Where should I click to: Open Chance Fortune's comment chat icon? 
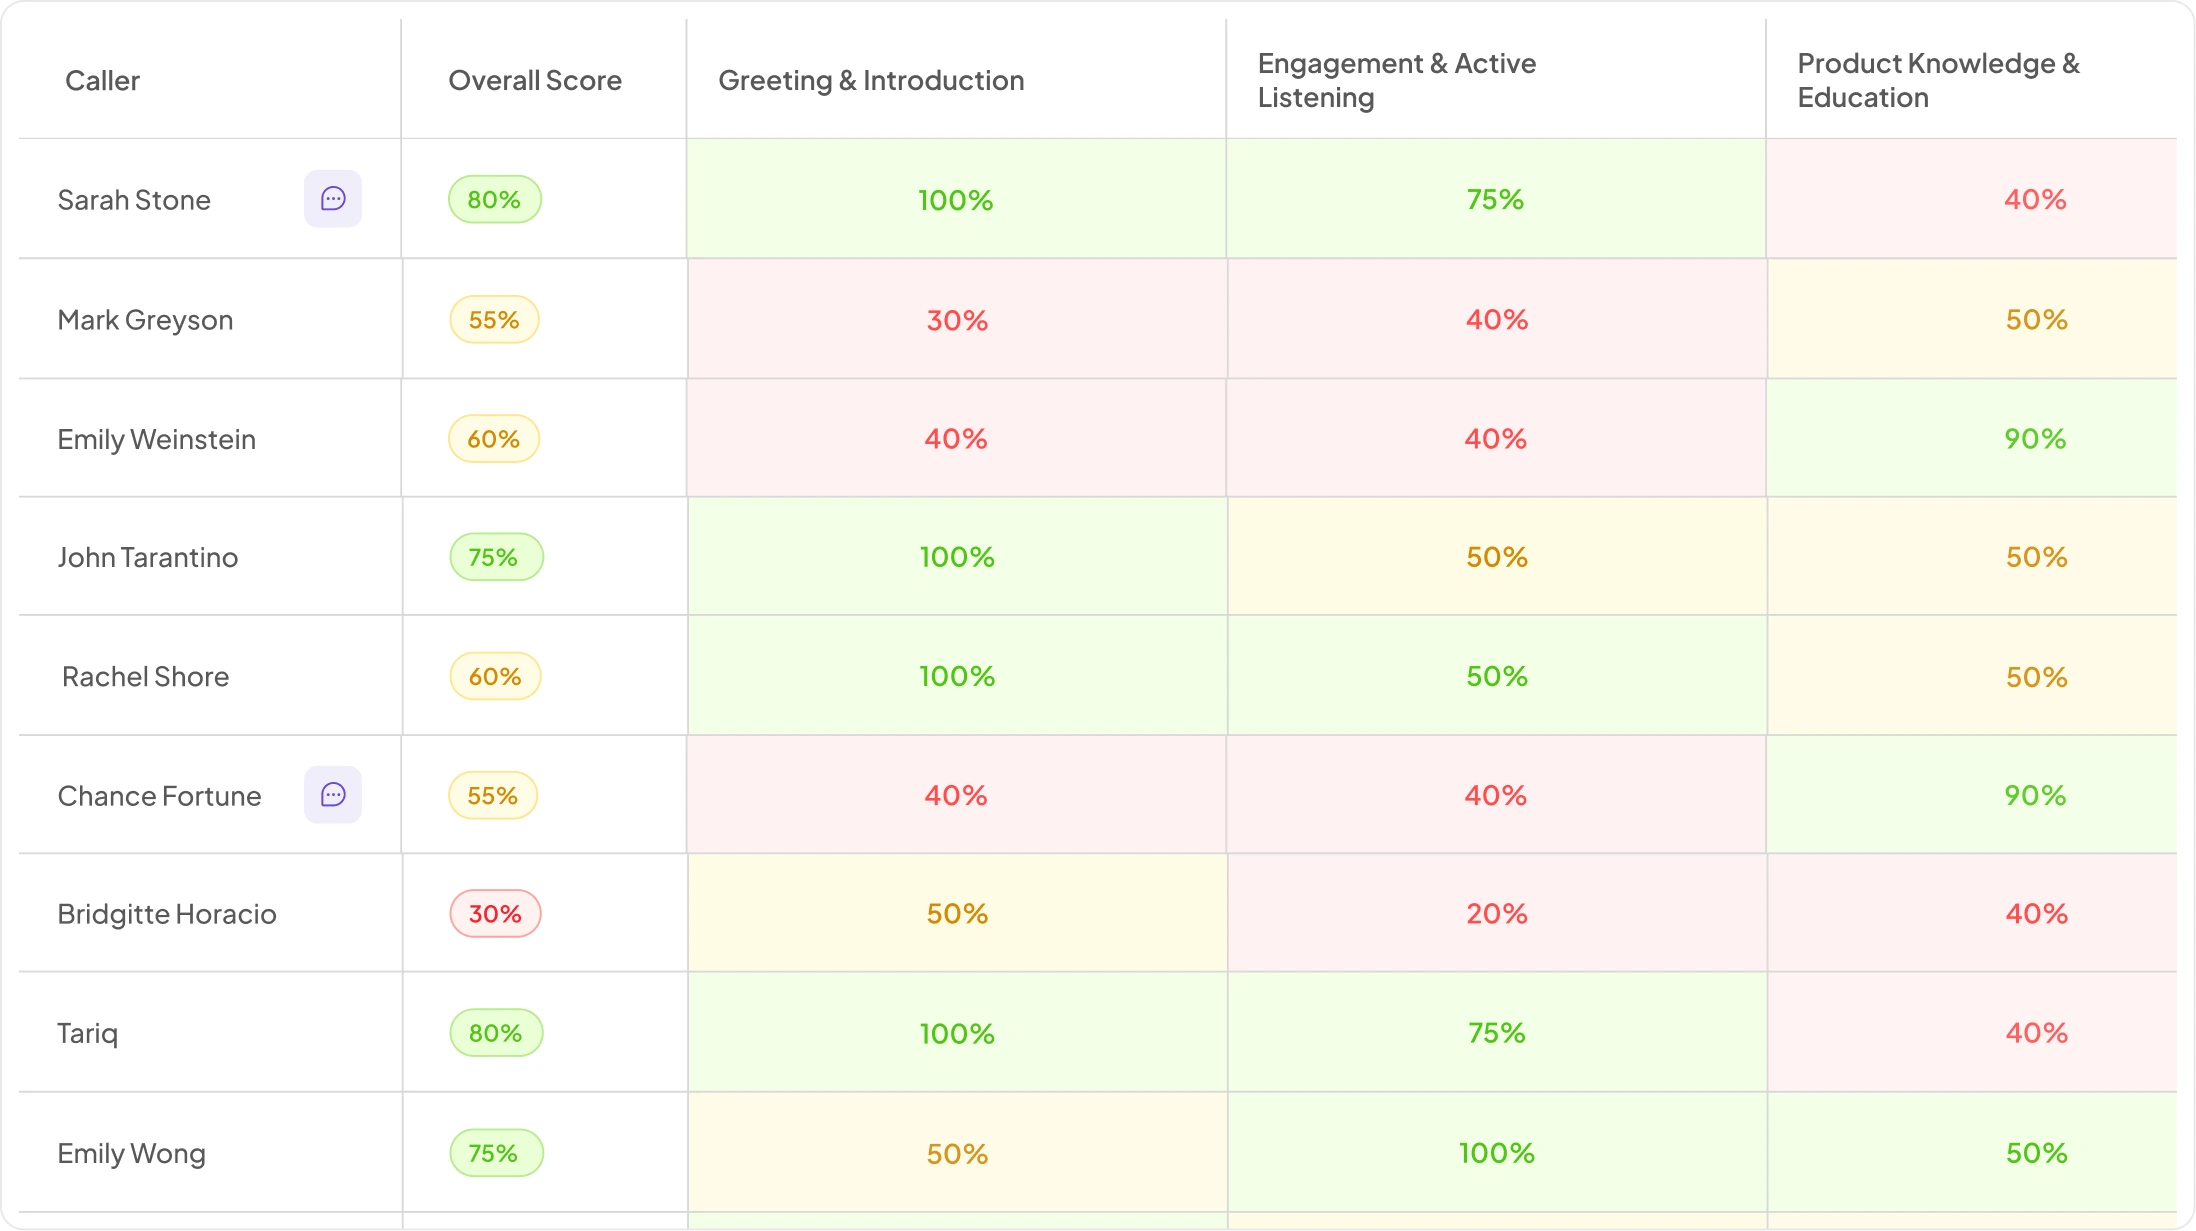[x=333, y=795]
